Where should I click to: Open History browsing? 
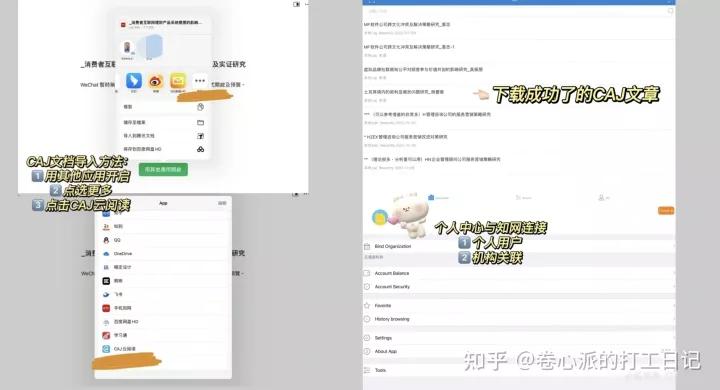click(x=519, y=319)
